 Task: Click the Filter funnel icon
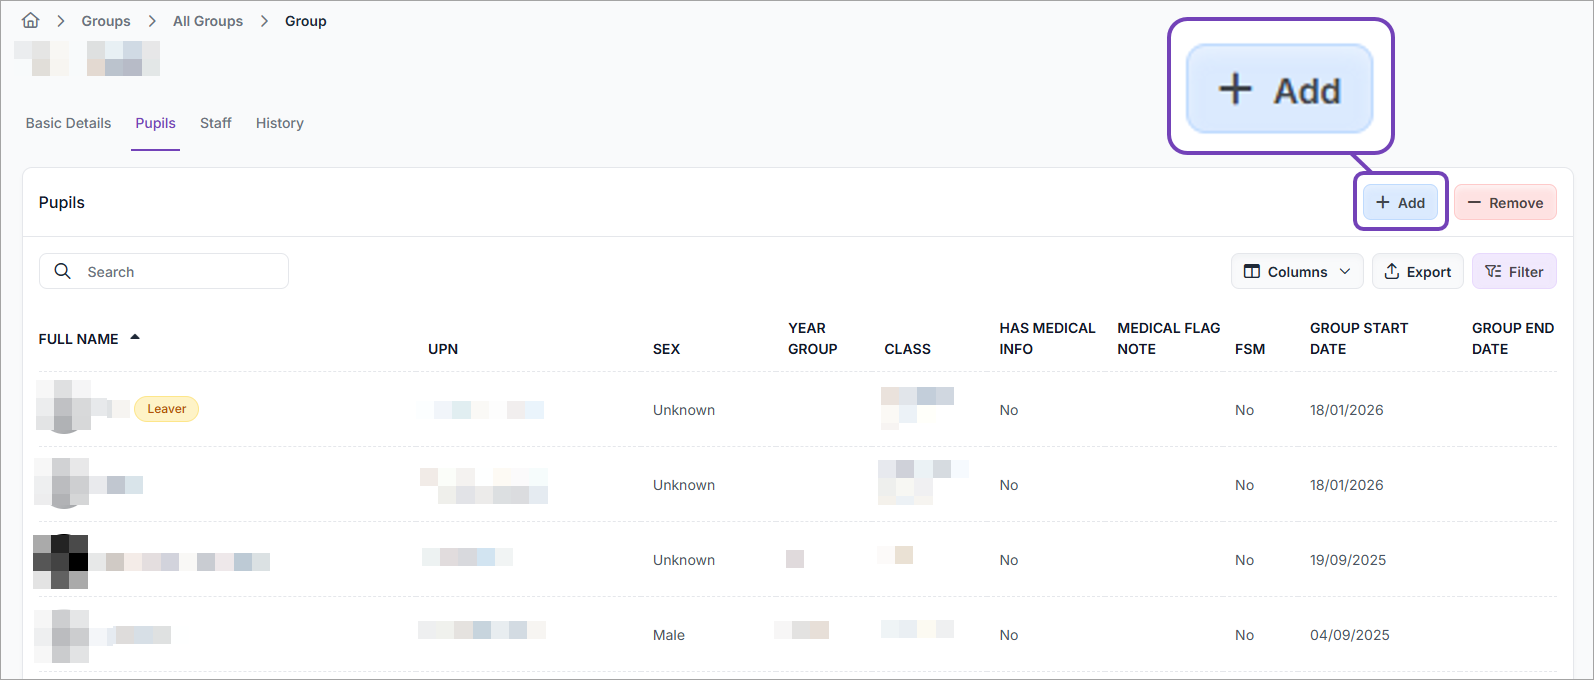coord(1493,271)
